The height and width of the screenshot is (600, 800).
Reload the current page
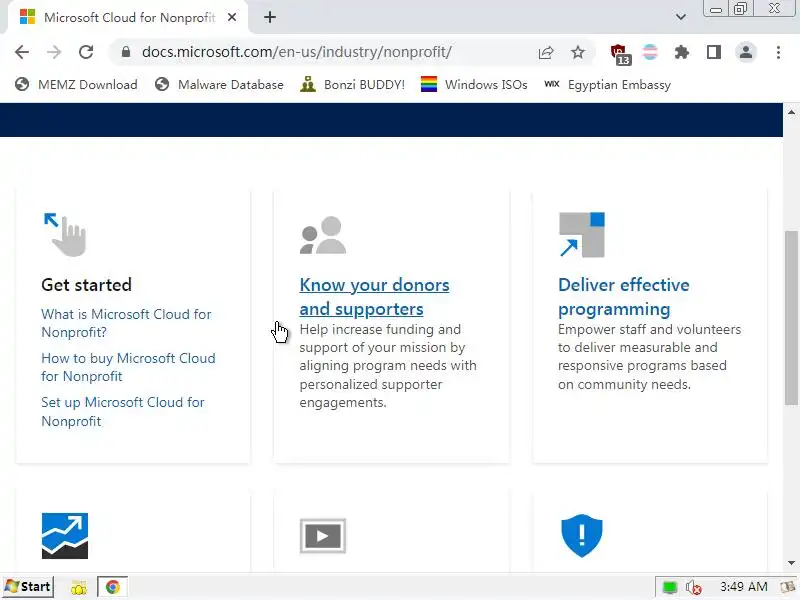(86, 52)
